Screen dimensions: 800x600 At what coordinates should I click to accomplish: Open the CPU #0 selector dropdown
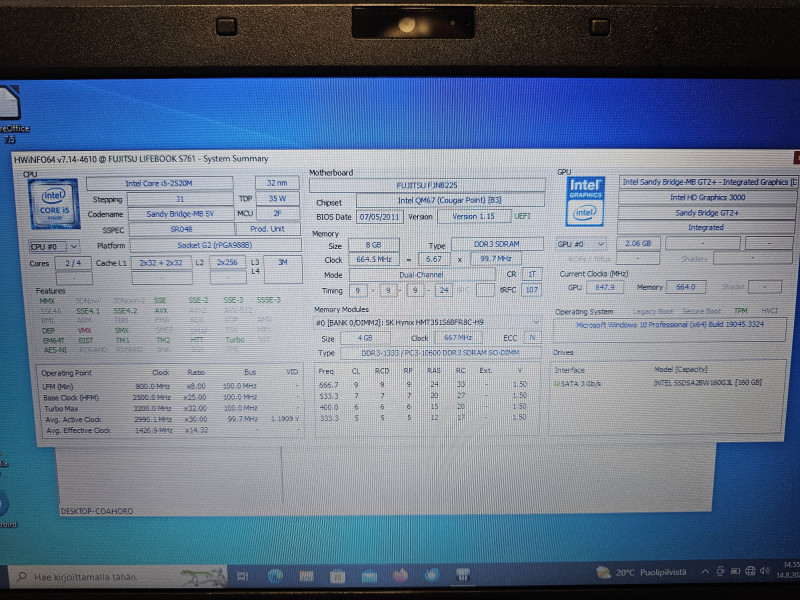pyautogui.click(x=54, y=247)
